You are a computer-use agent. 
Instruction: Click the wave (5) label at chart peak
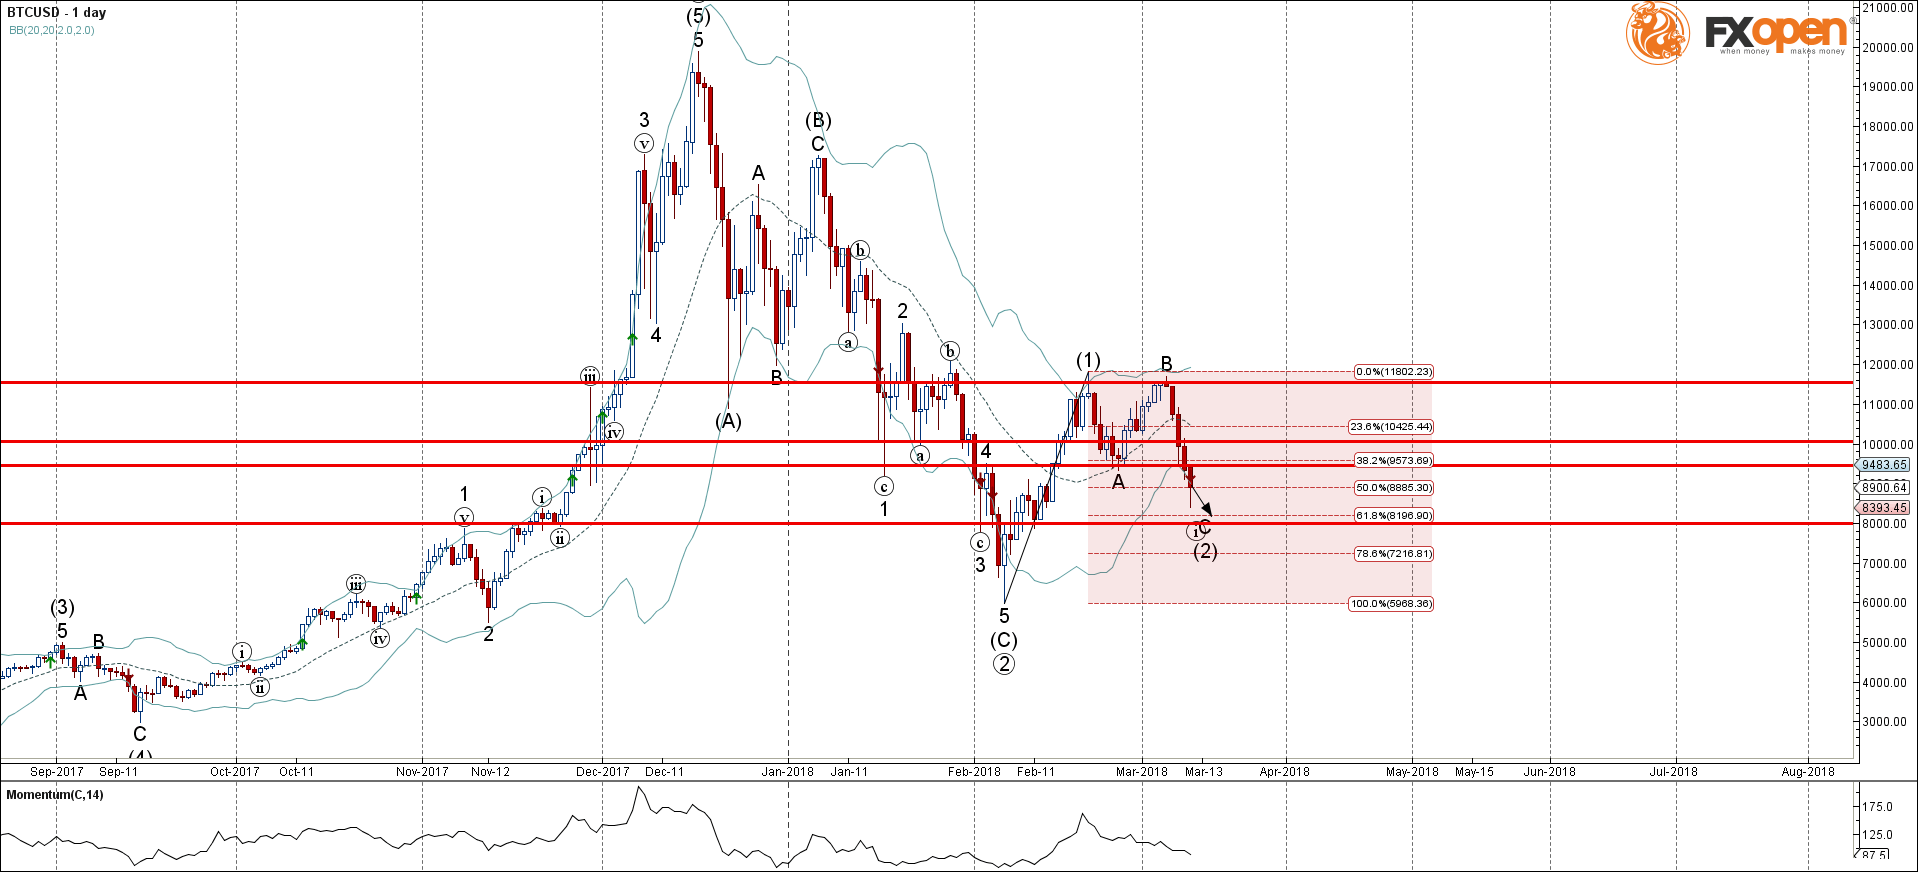[x=698, y=16]
